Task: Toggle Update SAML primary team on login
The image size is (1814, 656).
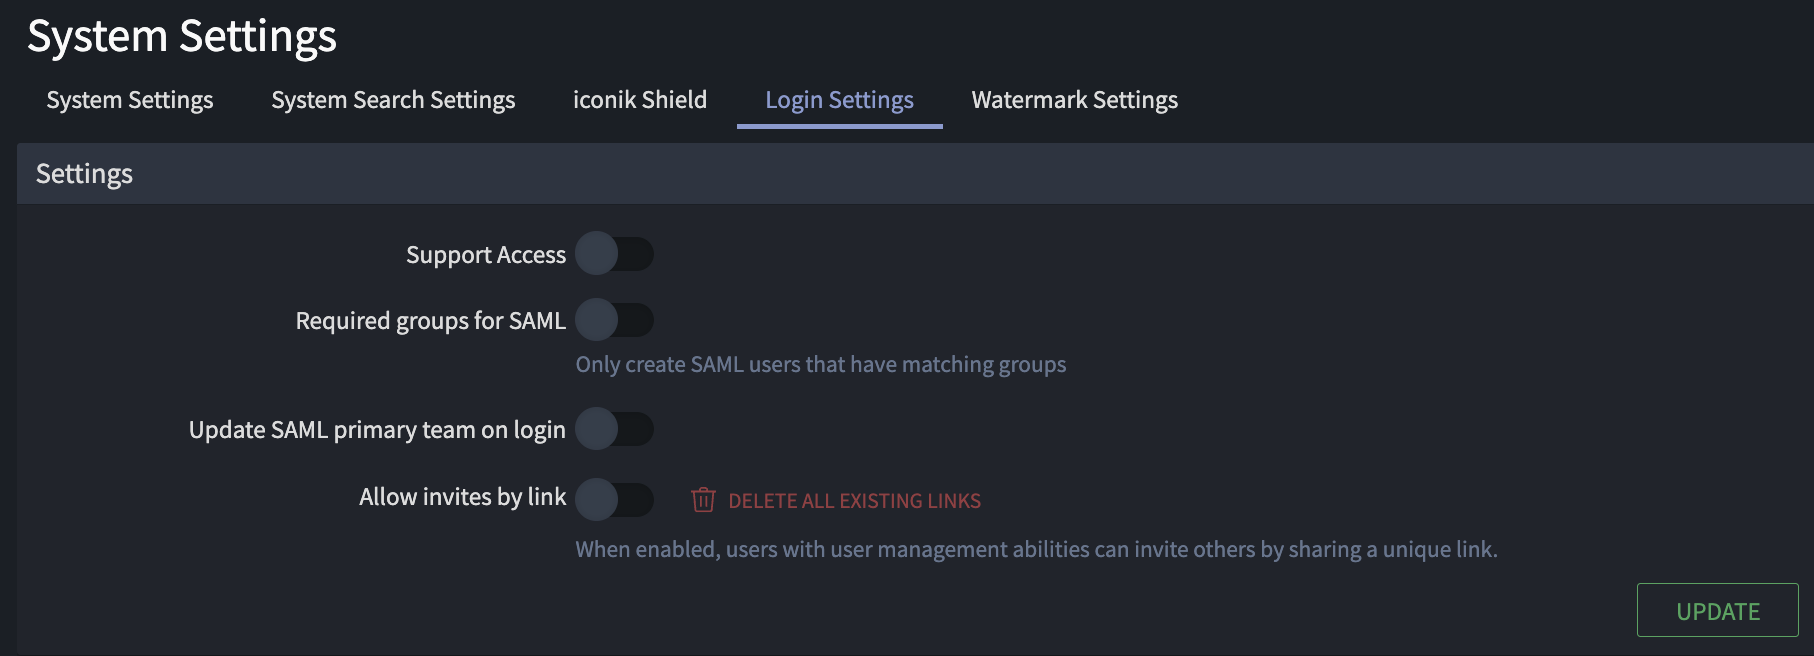Action: pos(614,429)
